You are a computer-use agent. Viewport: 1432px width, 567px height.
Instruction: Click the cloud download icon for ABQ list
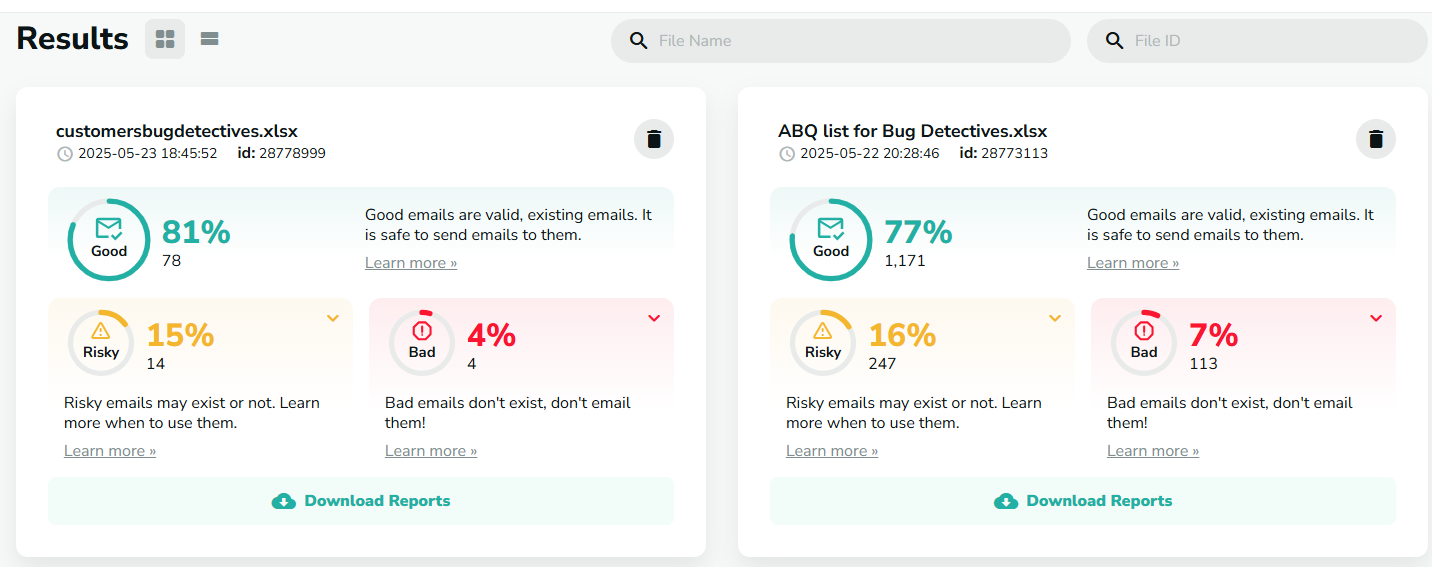click(1006, 501)
